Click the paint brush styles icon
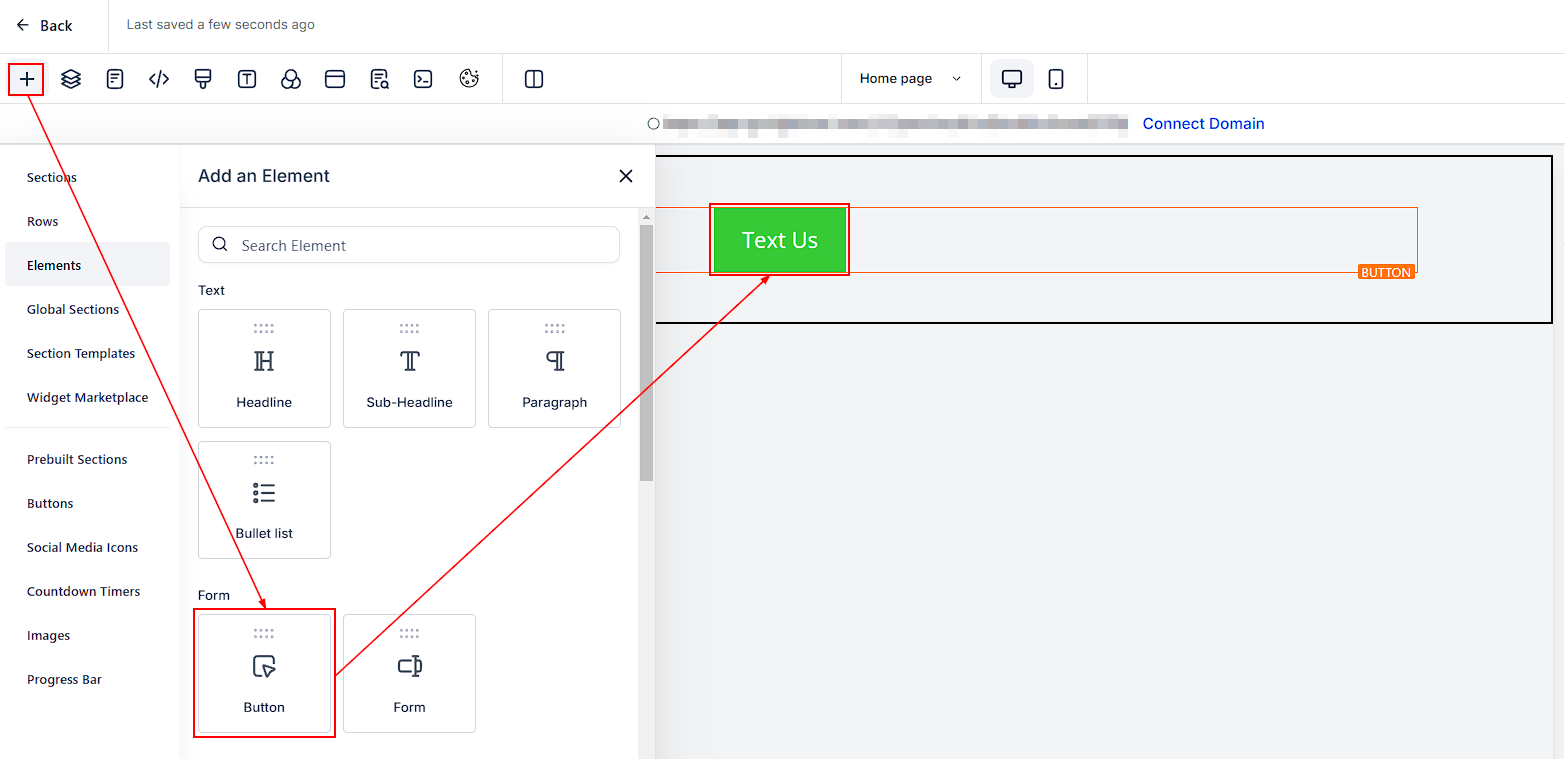The image size is (1565, 759). (x=203, y=79)
